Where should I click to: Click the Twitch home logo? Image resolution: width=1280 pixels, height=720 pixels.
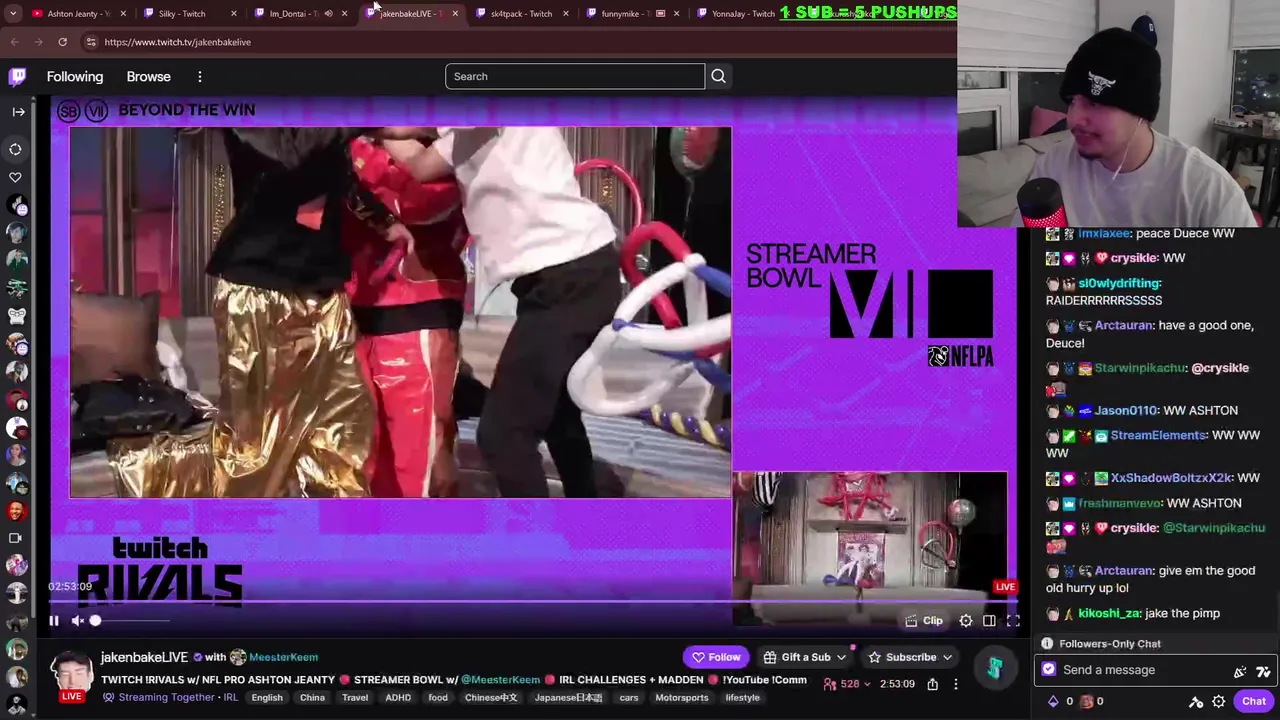pyautogui.click(x=17, y=76)
